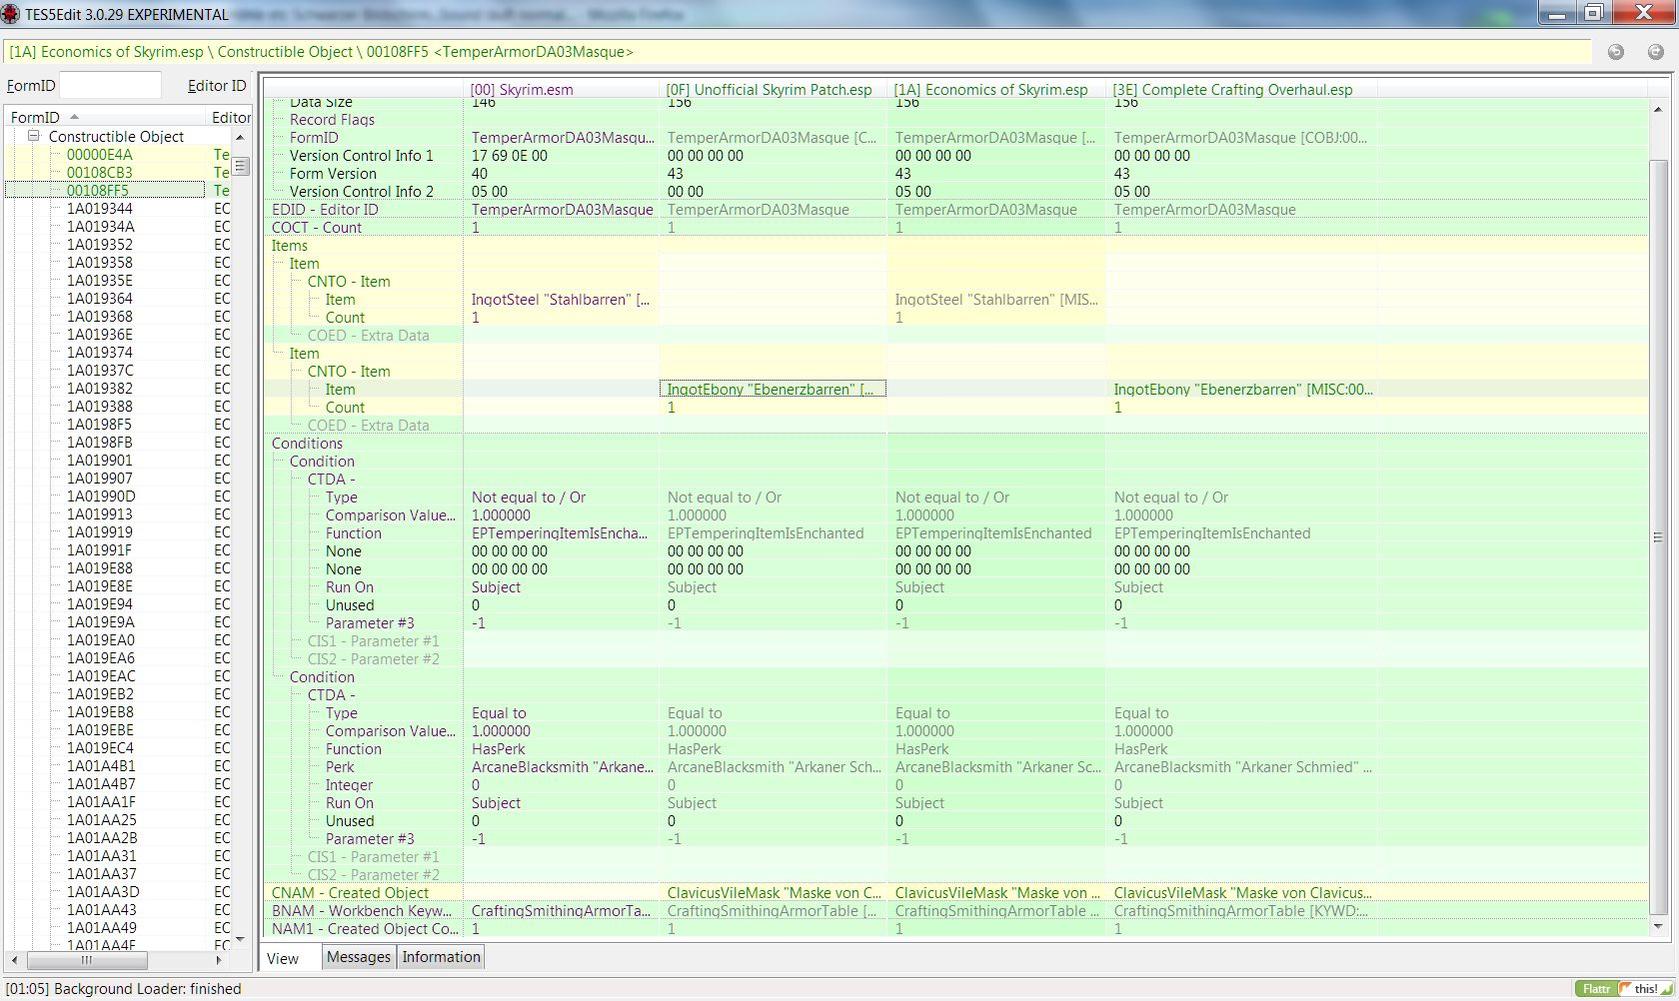Switch to the Messages tab
This screenshot has width=1679, height=1001.
point(358,957)
